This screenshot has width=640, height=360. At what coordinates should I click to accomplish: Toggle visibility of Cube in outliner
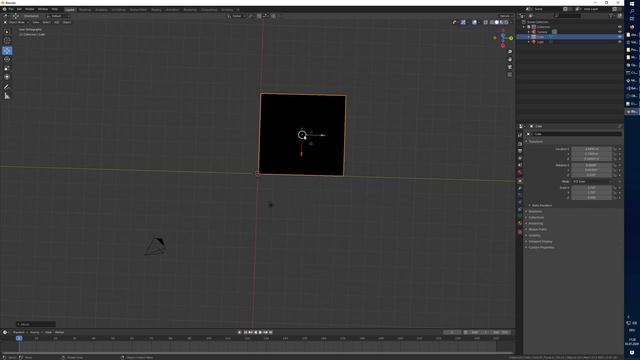coord(620,37)
